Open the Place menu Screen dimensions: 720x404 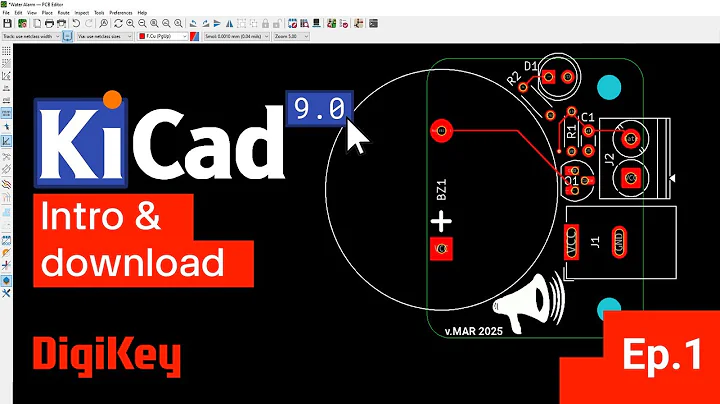[47, 13]
